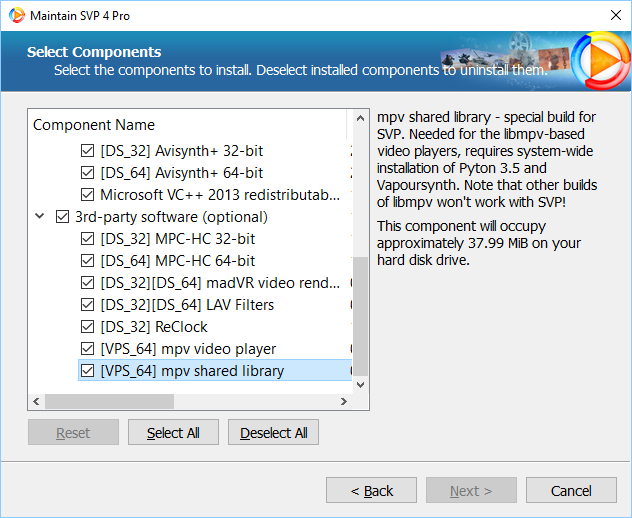The height and width of the screenshot is (518, 632).
Task: Select the mpv video player row
Action: (188, 349)
